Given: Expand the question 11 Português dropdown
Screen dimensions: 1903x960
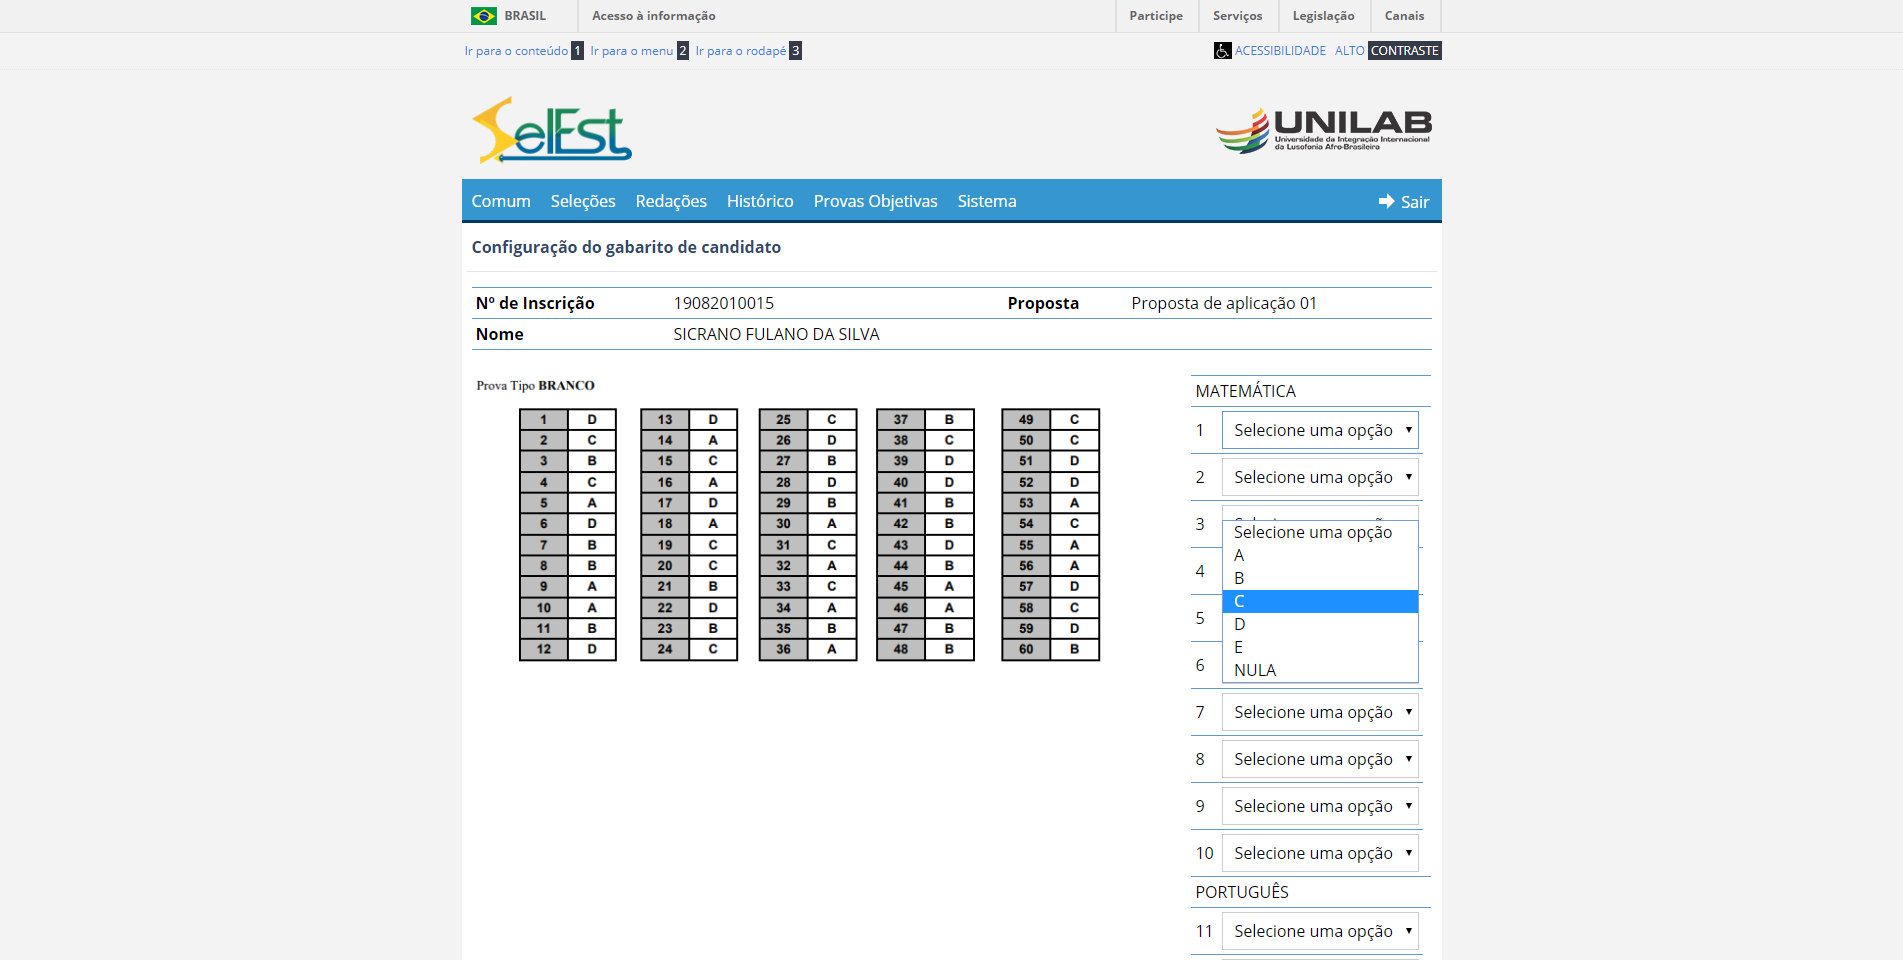Looking at the screenshot, I should pyautogui.click(x=1319, y=931).
